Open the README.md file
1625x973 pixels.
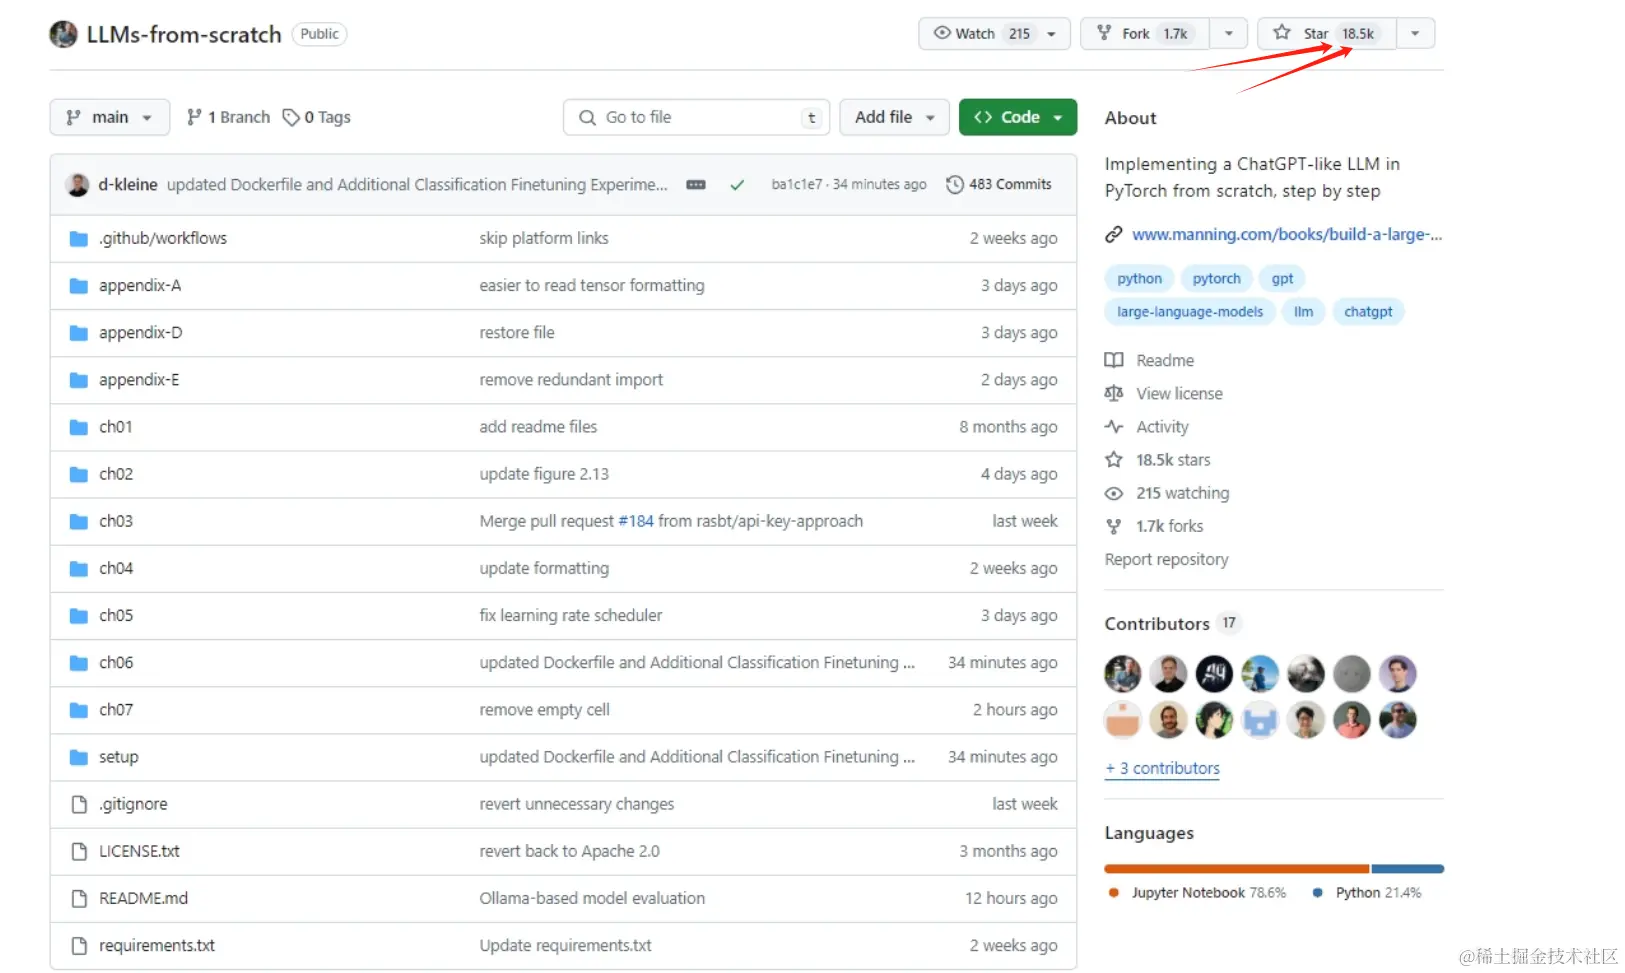coord(143,899)
